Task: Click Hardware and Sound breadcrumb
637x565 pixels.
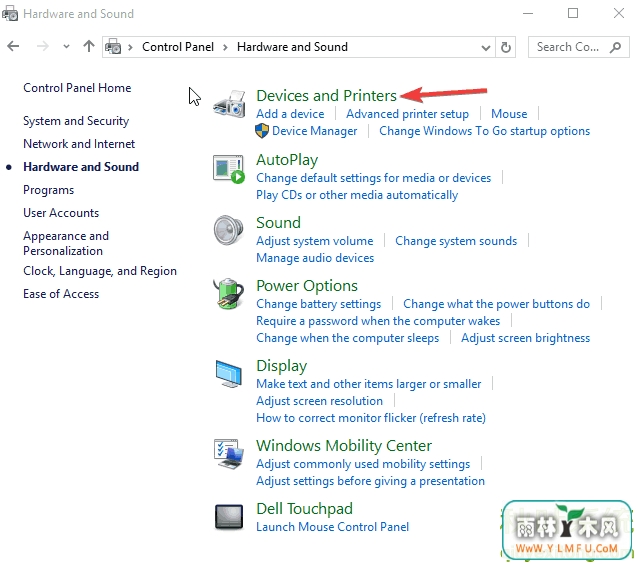Action: tap(292, 47)
